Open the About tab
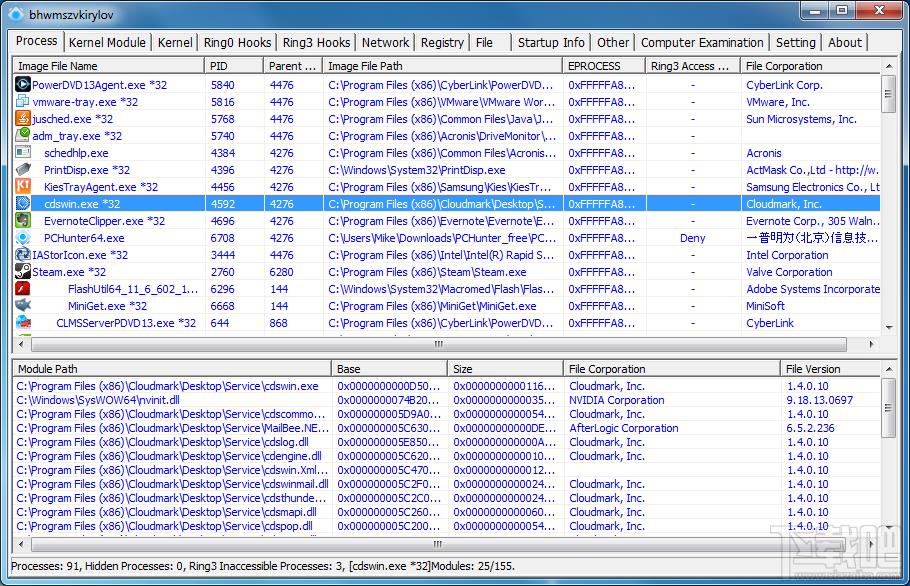 [x=845, y=42]
